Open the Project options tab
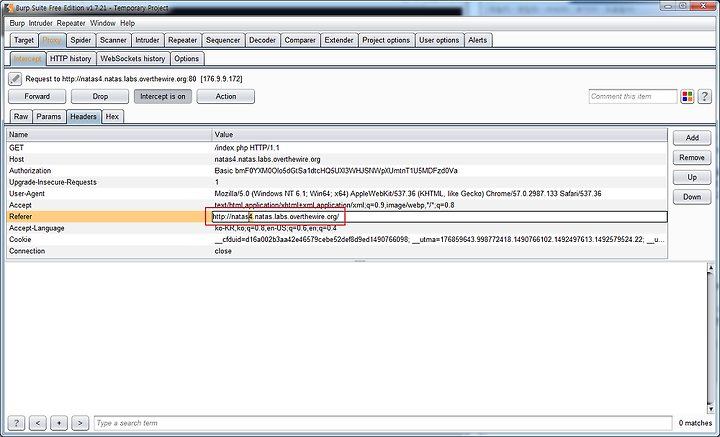The width and height of the screenshot is (720, 437). point(386,40)
